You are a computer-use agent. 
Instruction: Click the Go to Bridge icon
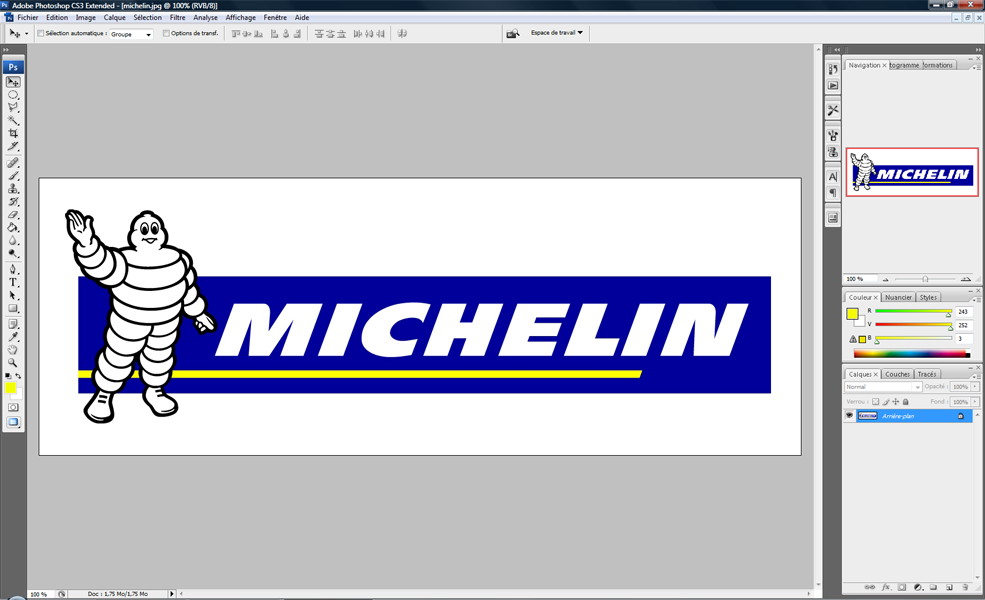(513, 33)
